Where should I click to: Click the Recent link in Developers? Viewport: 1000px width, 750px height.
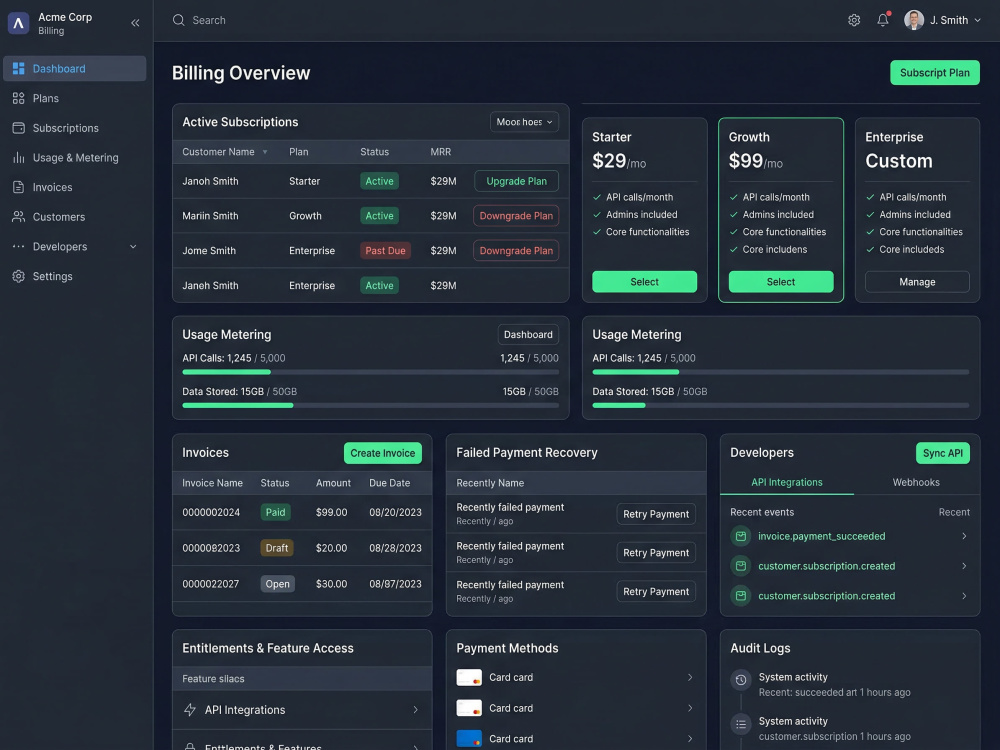(x=954, y=512)
